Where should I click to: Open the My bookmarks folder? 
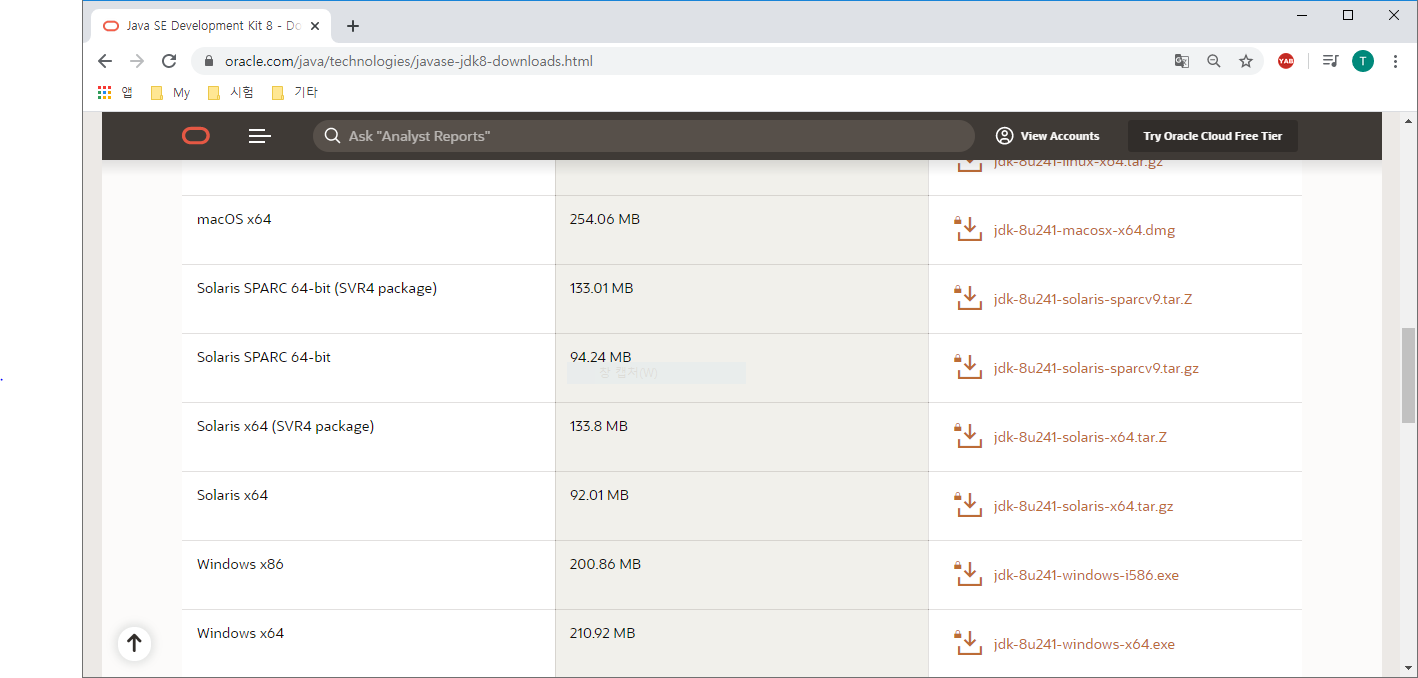[x=170, y=92]
